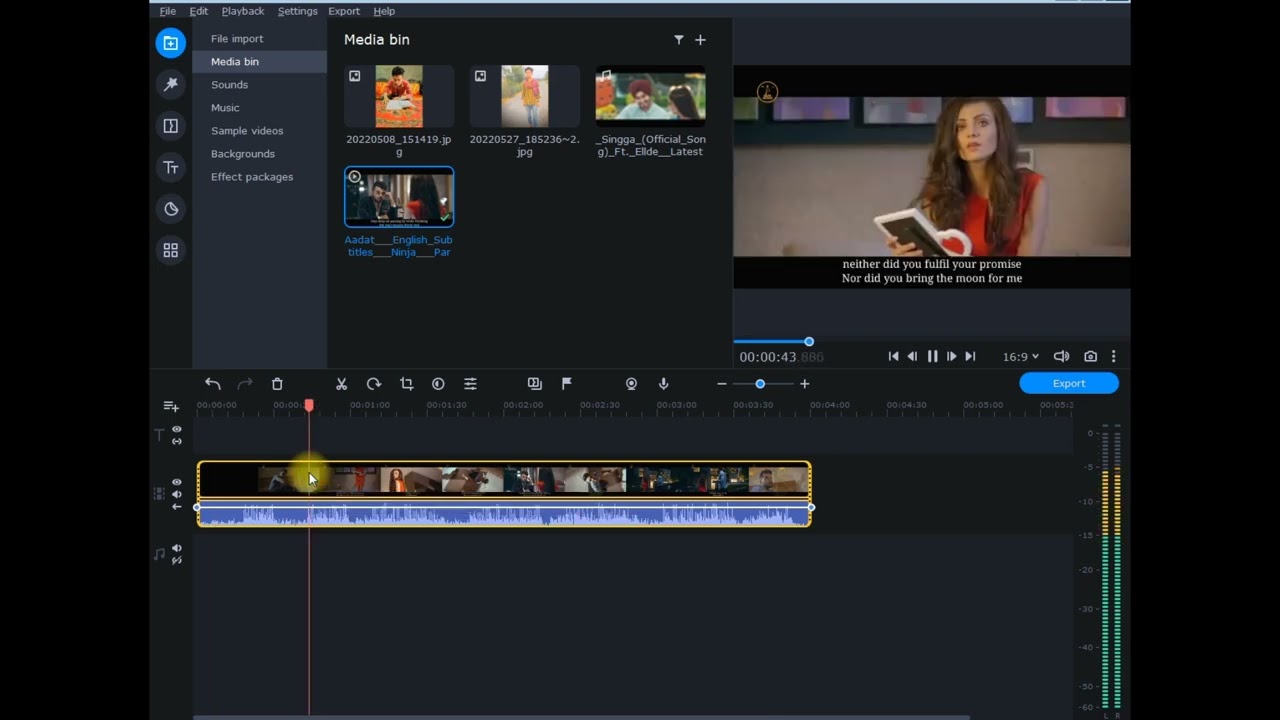This screenshot has width=1280, height=720.
Task: Add new media with plus icon
Action: click(700, 40)
